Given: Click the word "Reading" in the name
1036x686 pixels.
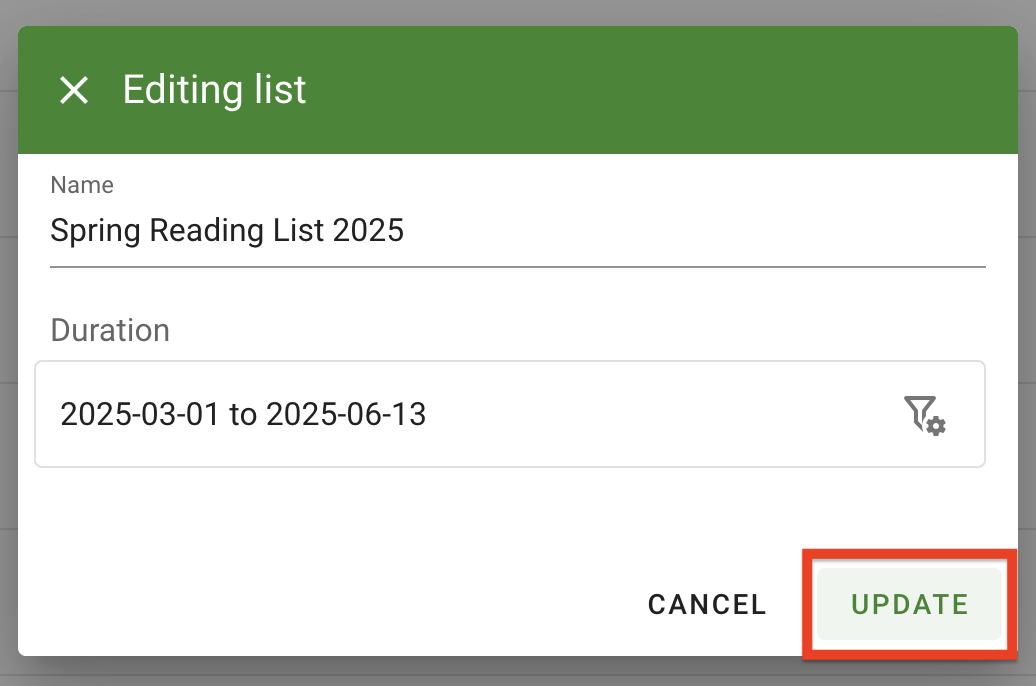Looking at the screenshot, I should (x=209, y=232).
